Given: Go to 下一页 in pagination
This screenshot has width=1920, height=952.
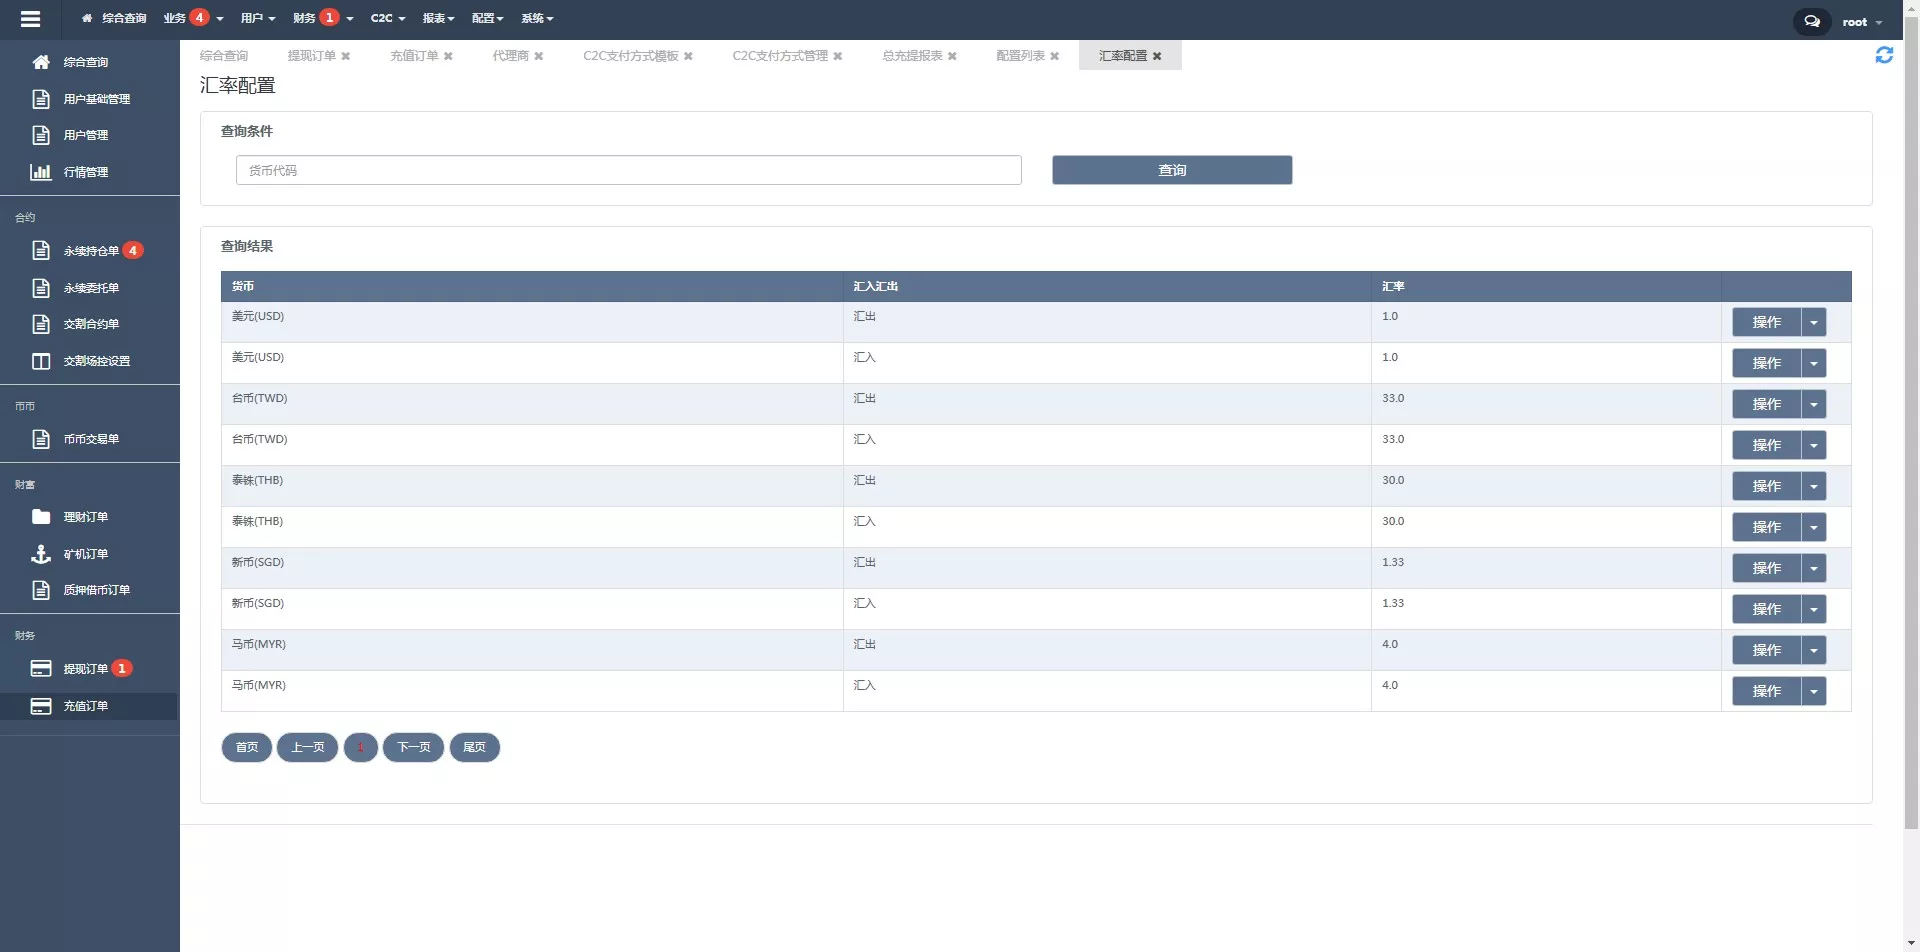Looking at the screenshot, I should (x=413, y=747).
